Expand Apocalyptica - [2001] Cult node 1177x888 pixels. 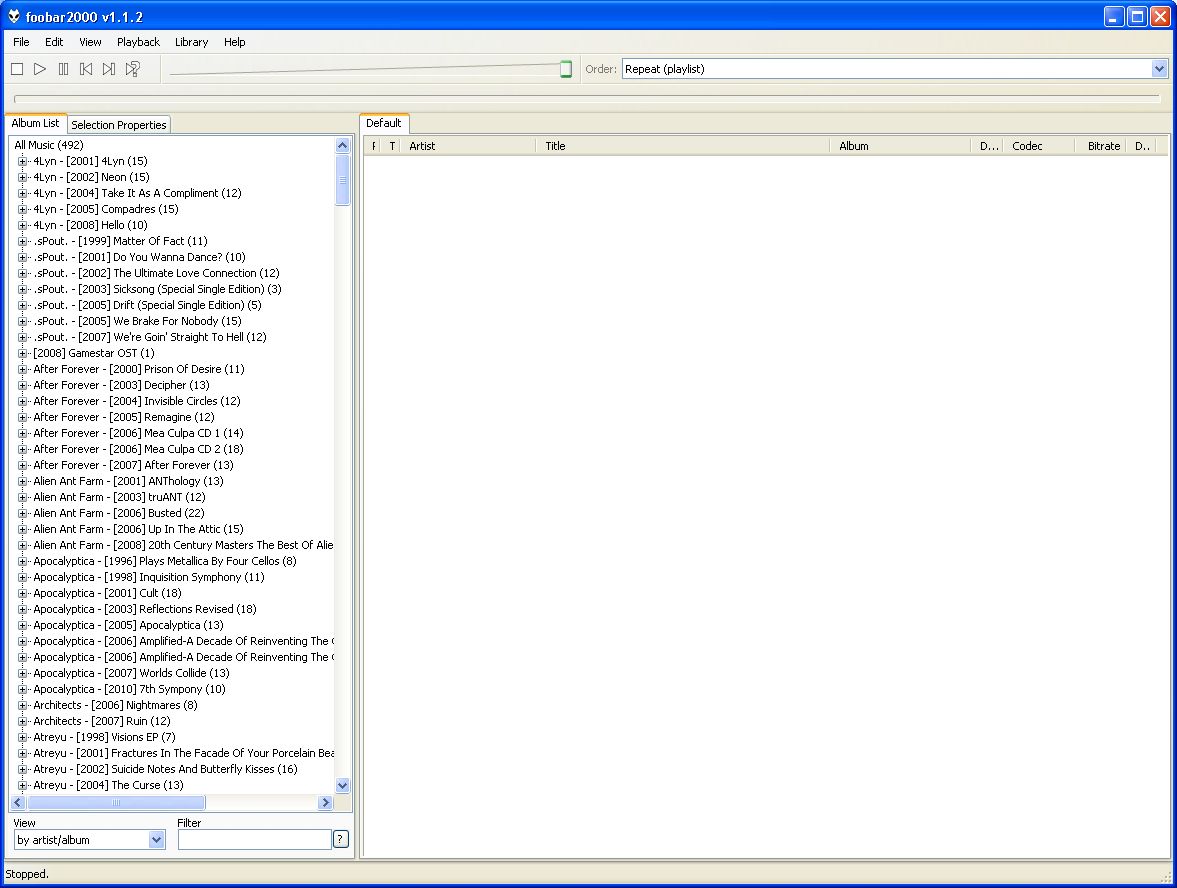point(23,593)
